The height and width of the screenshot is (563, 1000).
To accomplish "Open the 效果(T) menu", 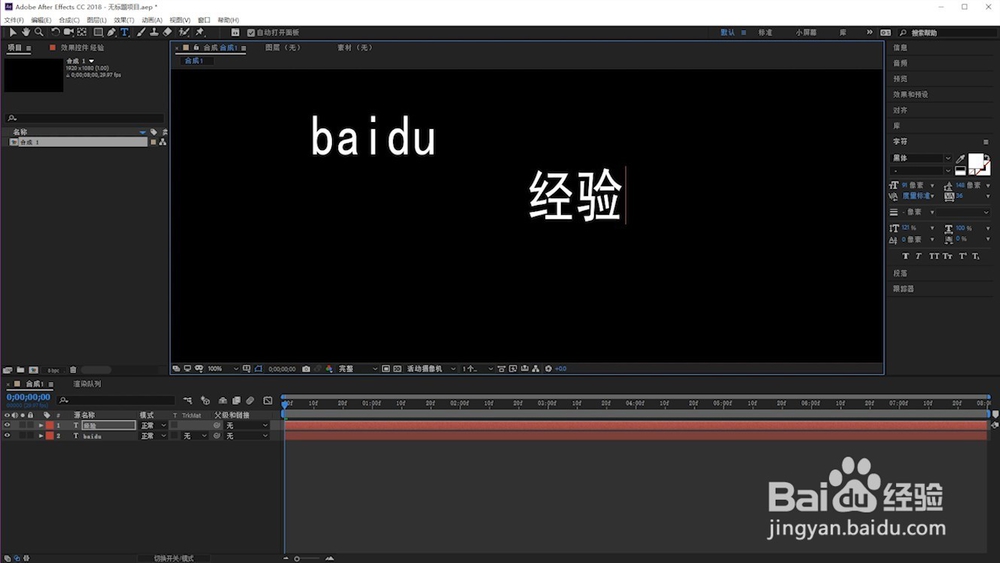I will [124, 20].
